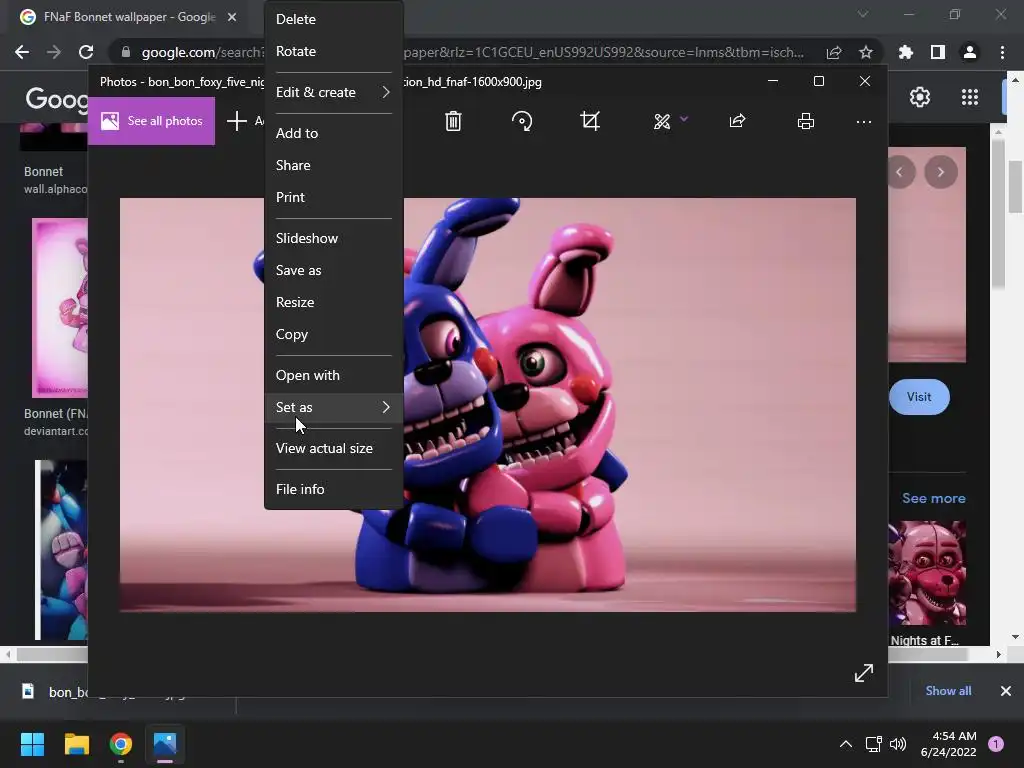1024x768 pixels.
Task: Select View actual size menu item
Action: point(333,448)
